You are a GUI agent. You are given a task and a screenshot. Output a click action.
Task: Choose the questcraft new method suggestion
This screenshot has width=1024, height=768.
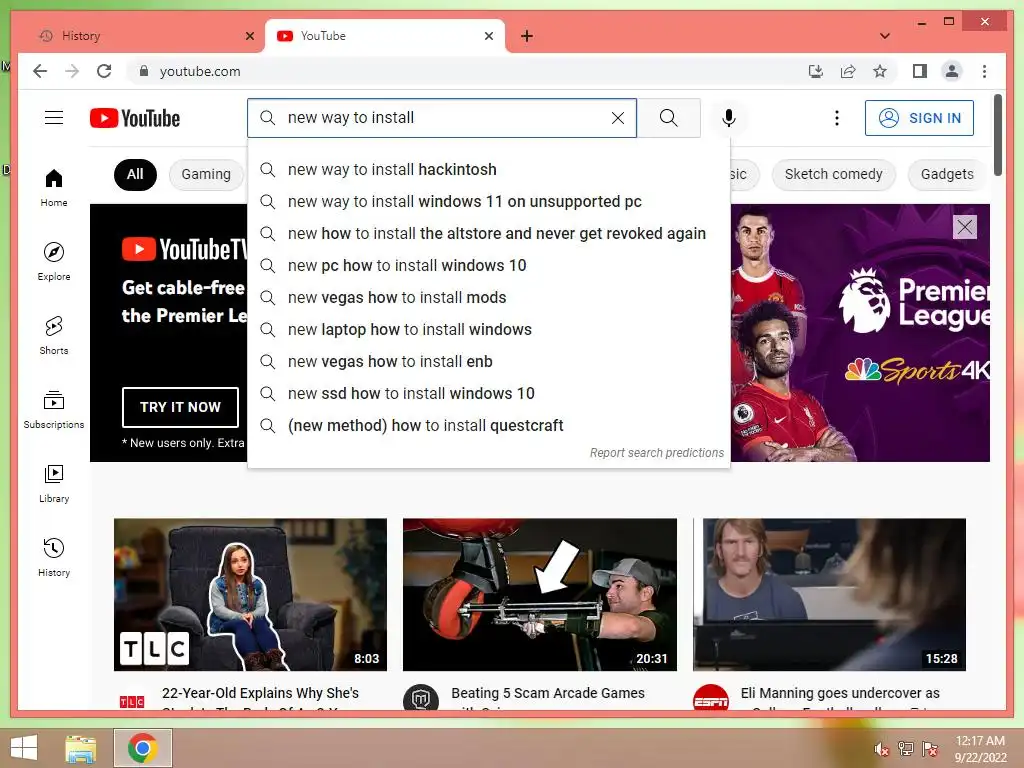coord(488,425)
